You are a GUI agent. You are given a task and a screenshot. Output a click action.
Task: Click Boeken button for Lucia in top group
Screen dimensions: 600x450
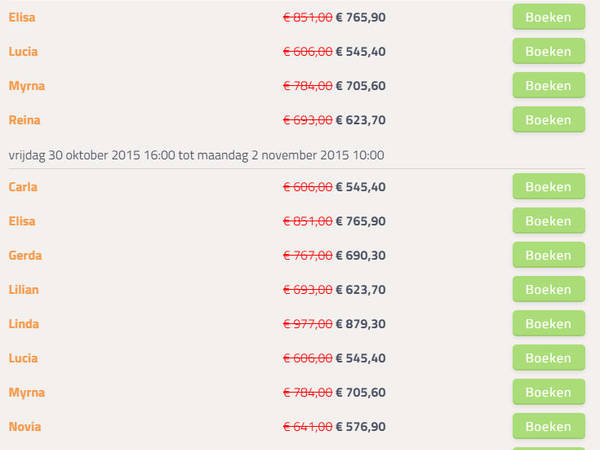point(549,51)
